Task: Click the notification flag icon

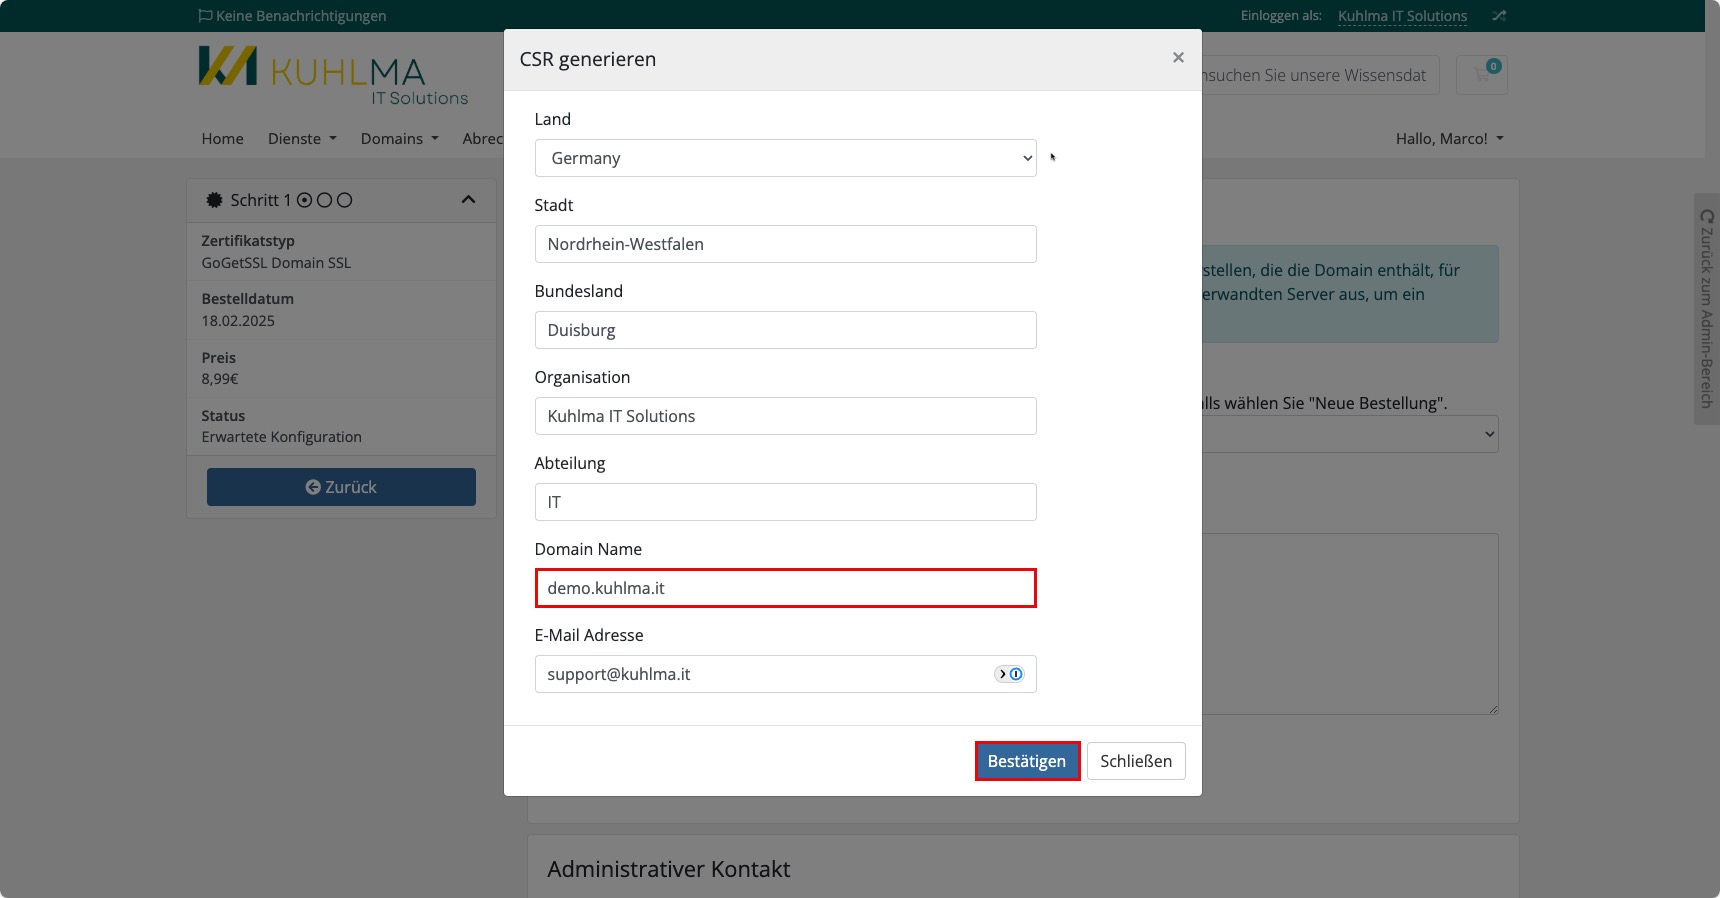Action: coord(205,16)
